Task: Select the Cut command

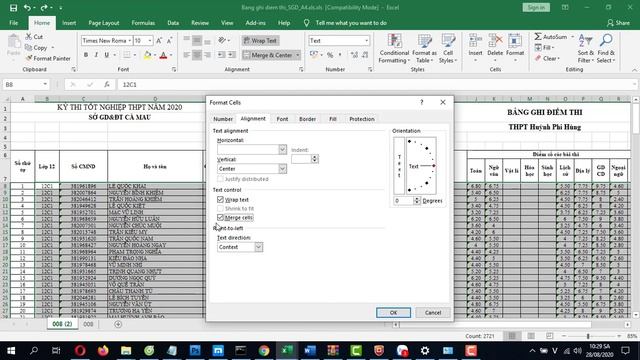Action: coord(34,37)
